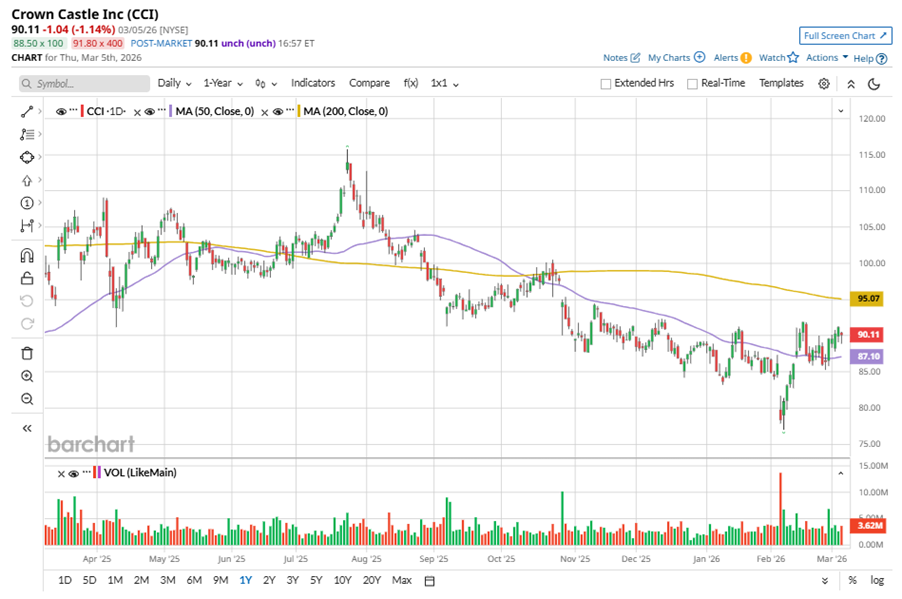
Task: Open the f(x) expressions menu
Action: [x=411, y=83]
